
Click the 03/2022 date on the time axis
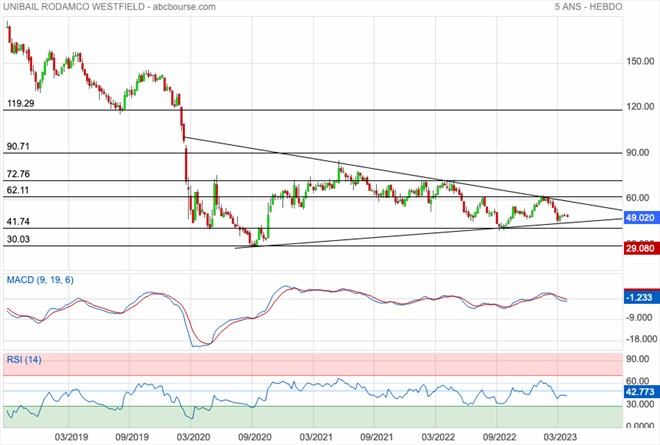point(438,437)
